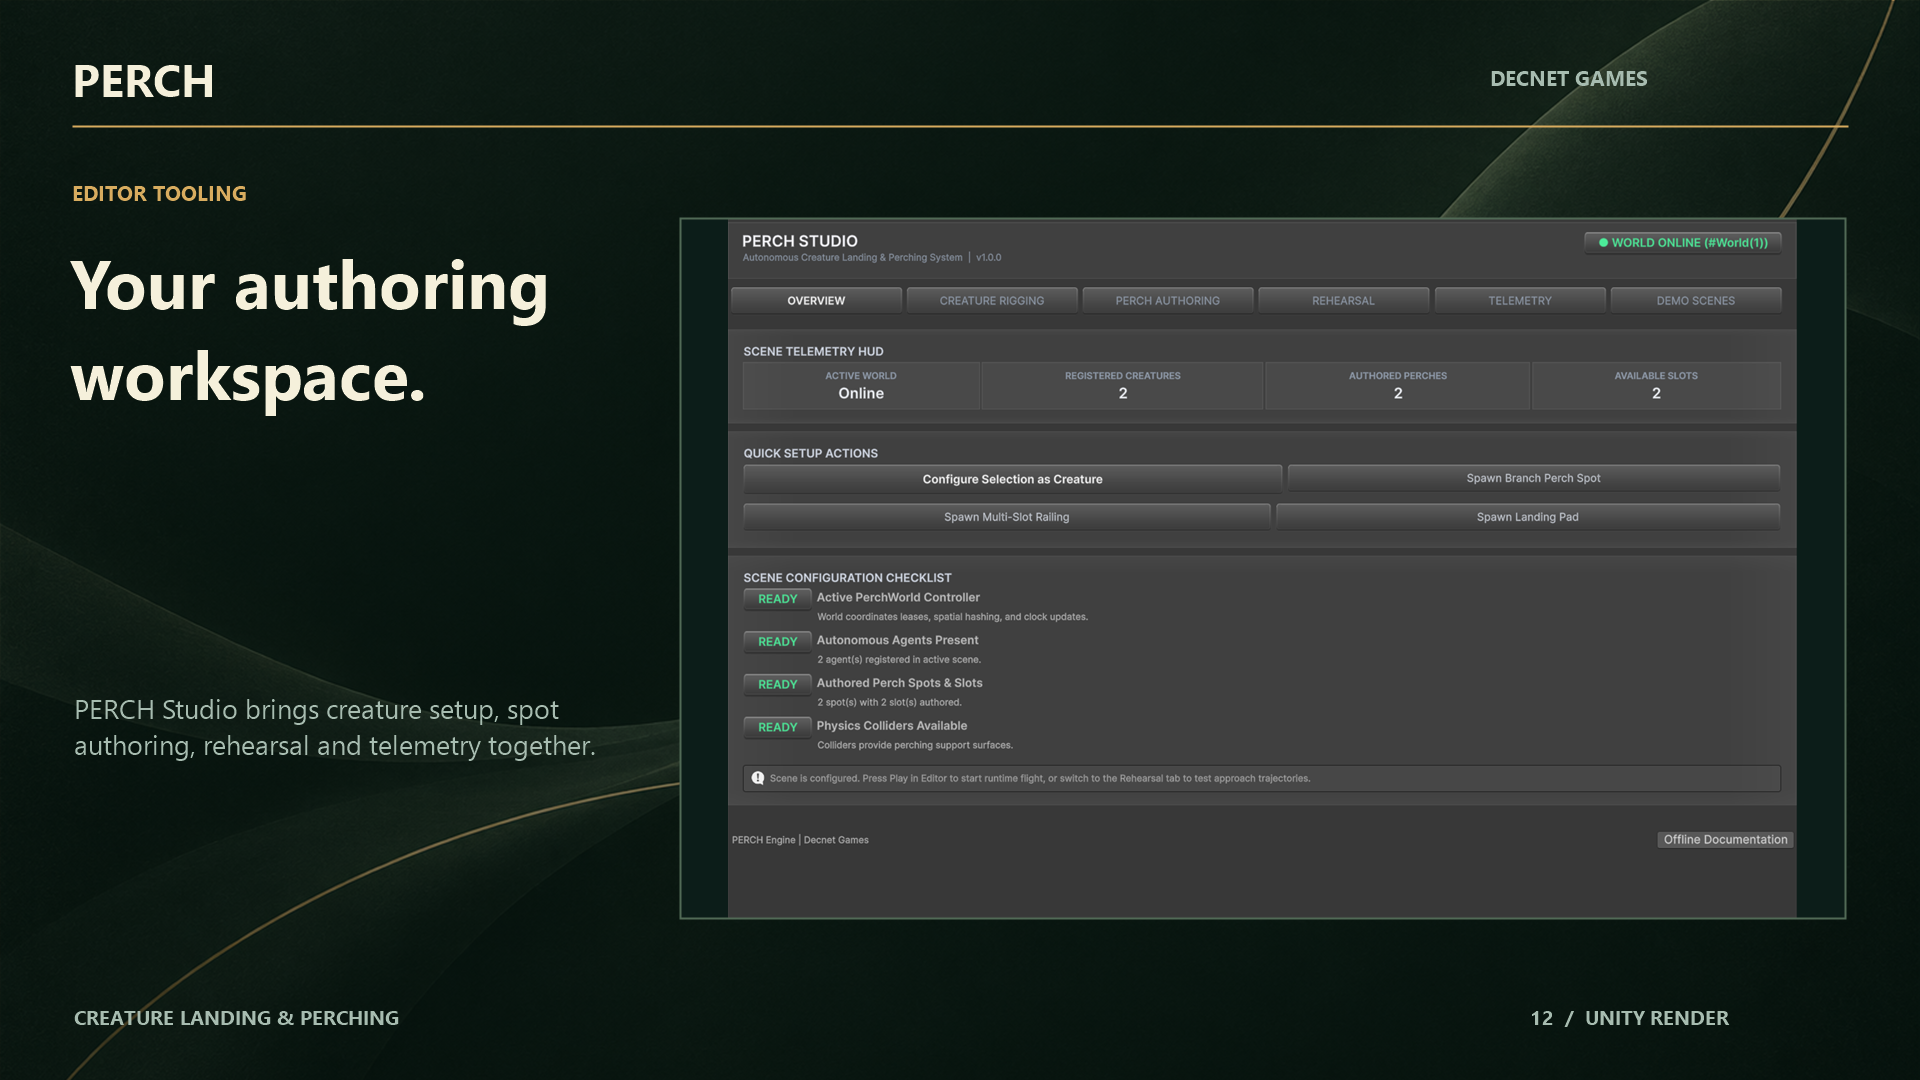Viewport: 1920px width, 1080px height.
Task: Open Offline Documentation
Action: (x=1725, y=840)
